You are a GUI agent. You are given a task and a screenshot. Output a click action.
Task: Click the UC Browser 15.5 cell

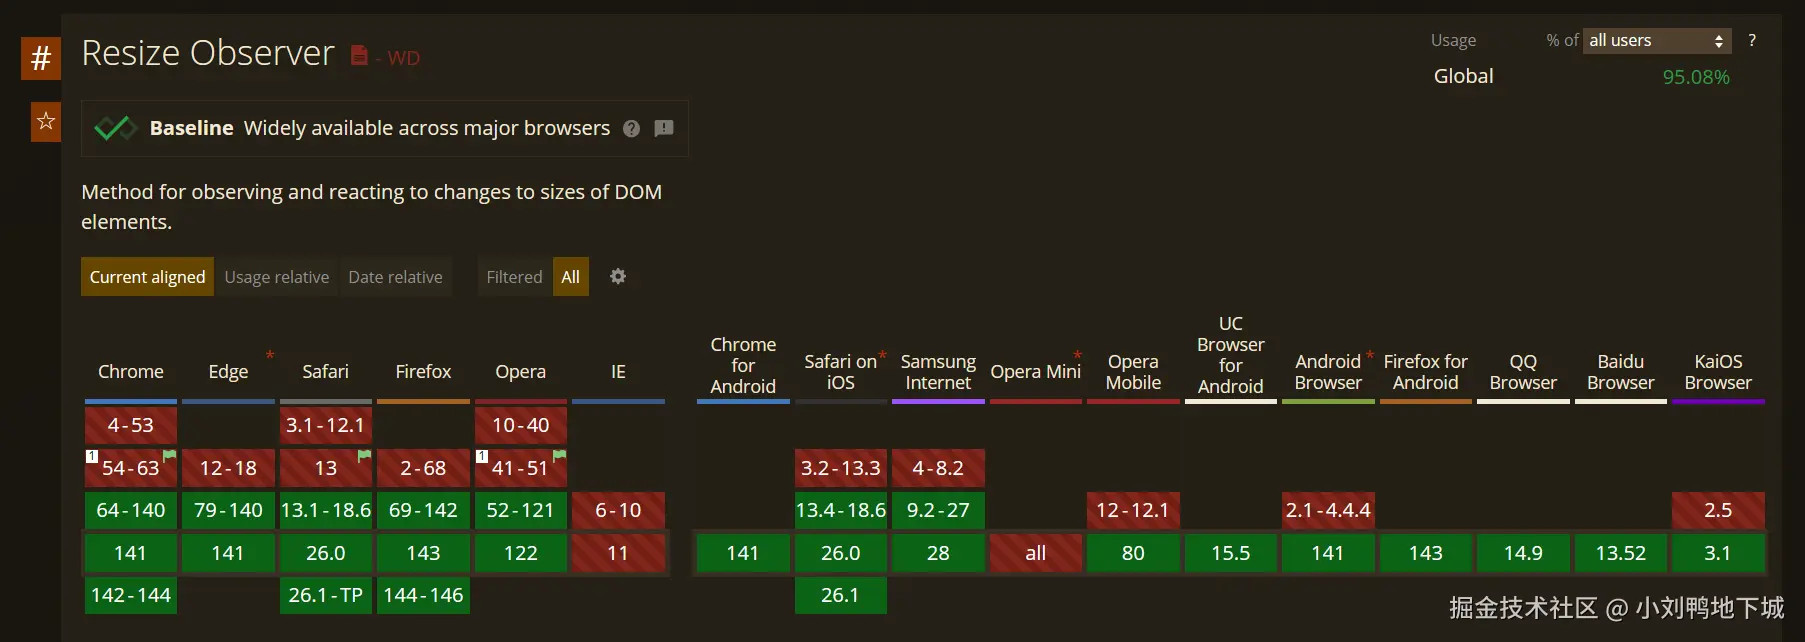[1230, 553]
